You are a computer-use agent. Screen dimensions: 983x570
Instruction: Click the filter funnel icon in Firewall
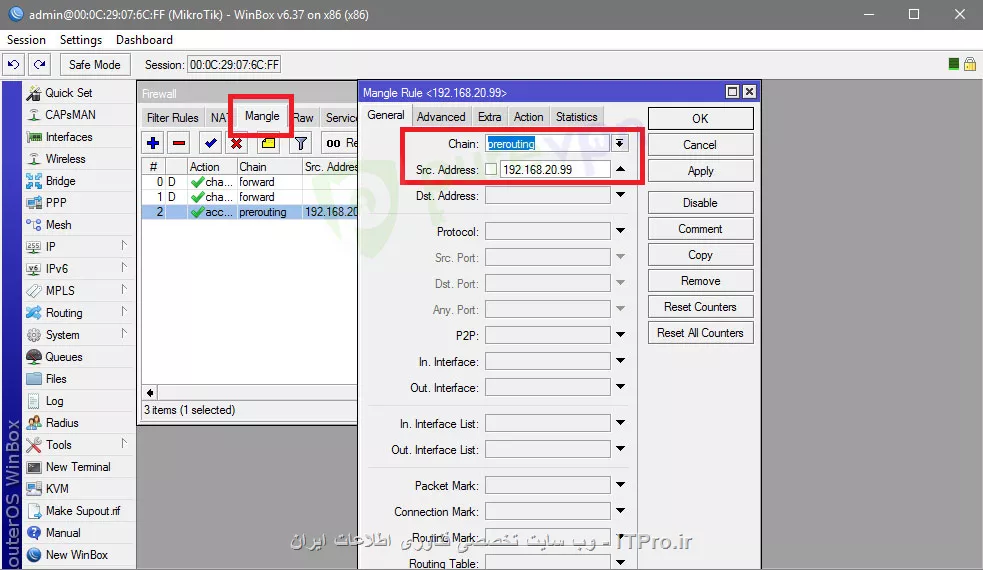click(301, 143)
